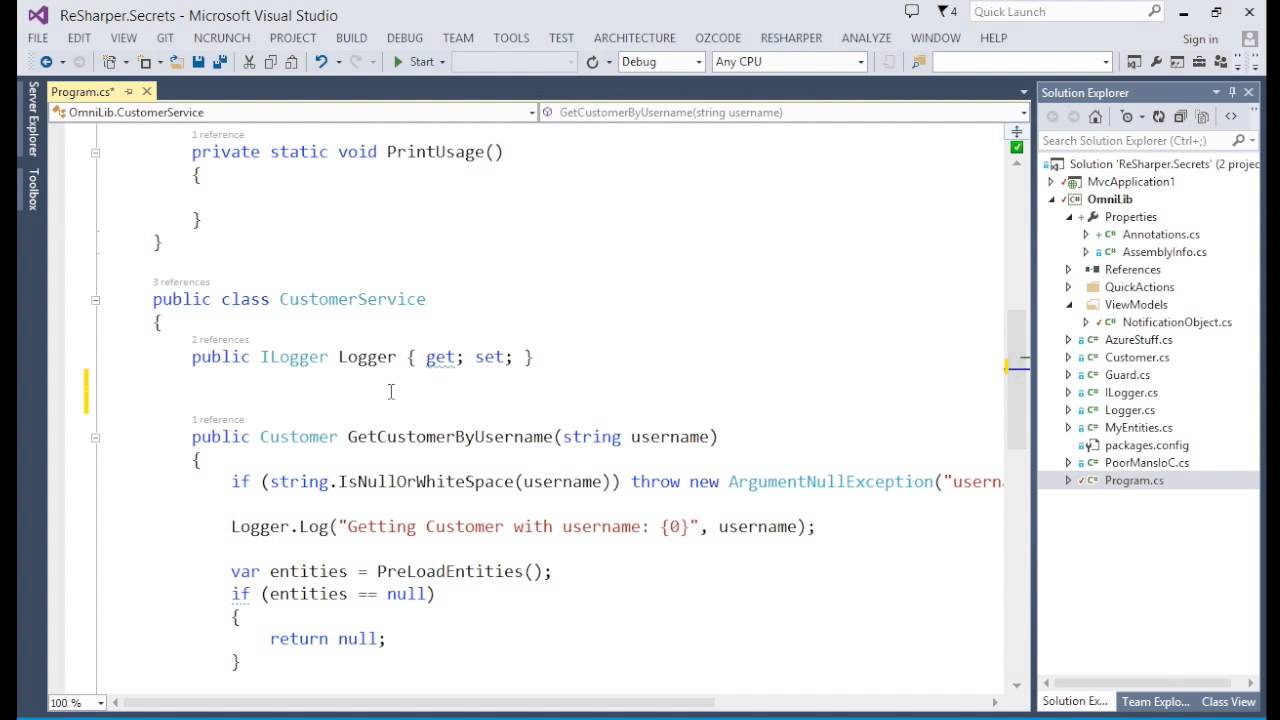Click Collapse All icon in Solution Explorer
Image resolution: width=1280 pixels, height=720 pixels.
coord(1180,116)
